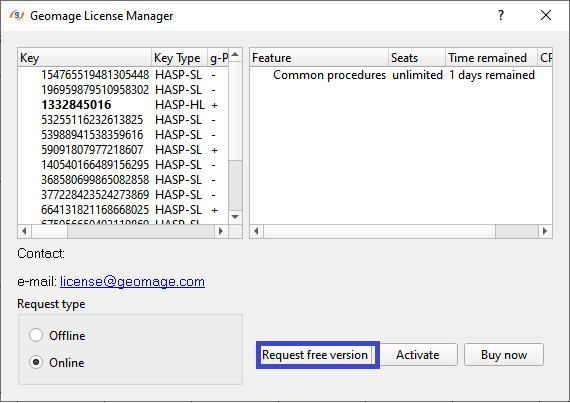This screenshot has width=570, height=403.
Task: Select the Online request type
Action: point(57,362)
